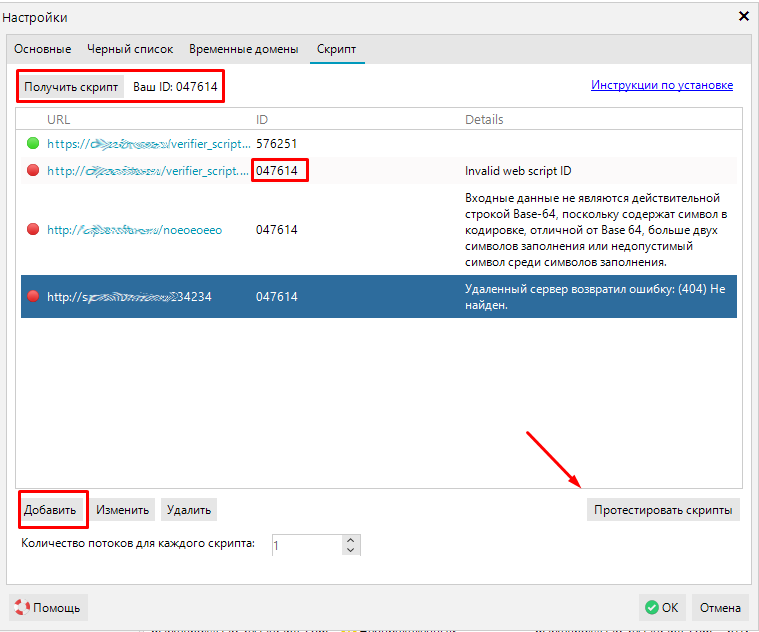Open the http verifier_script URL in the second row
Image resolution: width=759 pixels, height=632 pixels.
pyautogui.click(x=148, y=171)
